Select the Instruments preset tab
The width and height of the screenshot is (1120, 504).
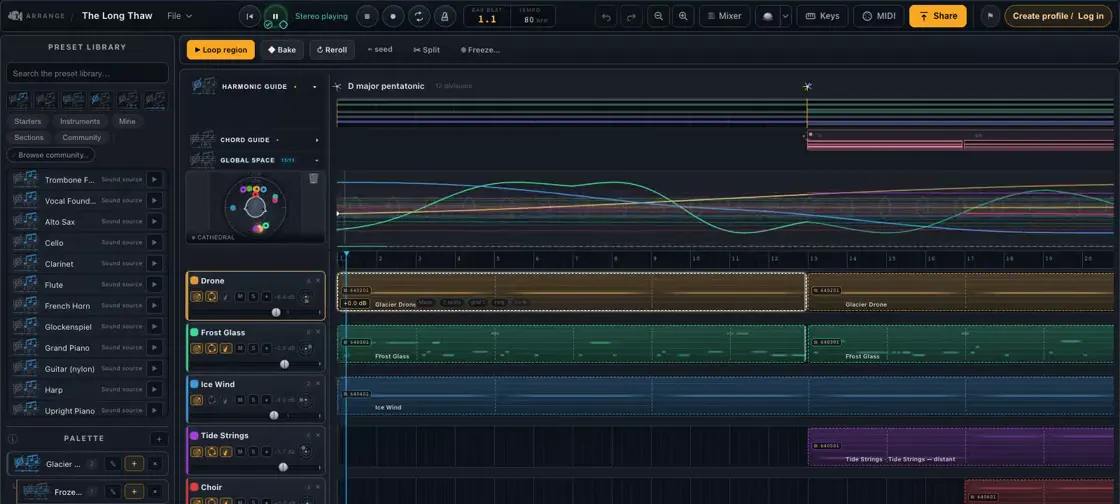(80, 121)
